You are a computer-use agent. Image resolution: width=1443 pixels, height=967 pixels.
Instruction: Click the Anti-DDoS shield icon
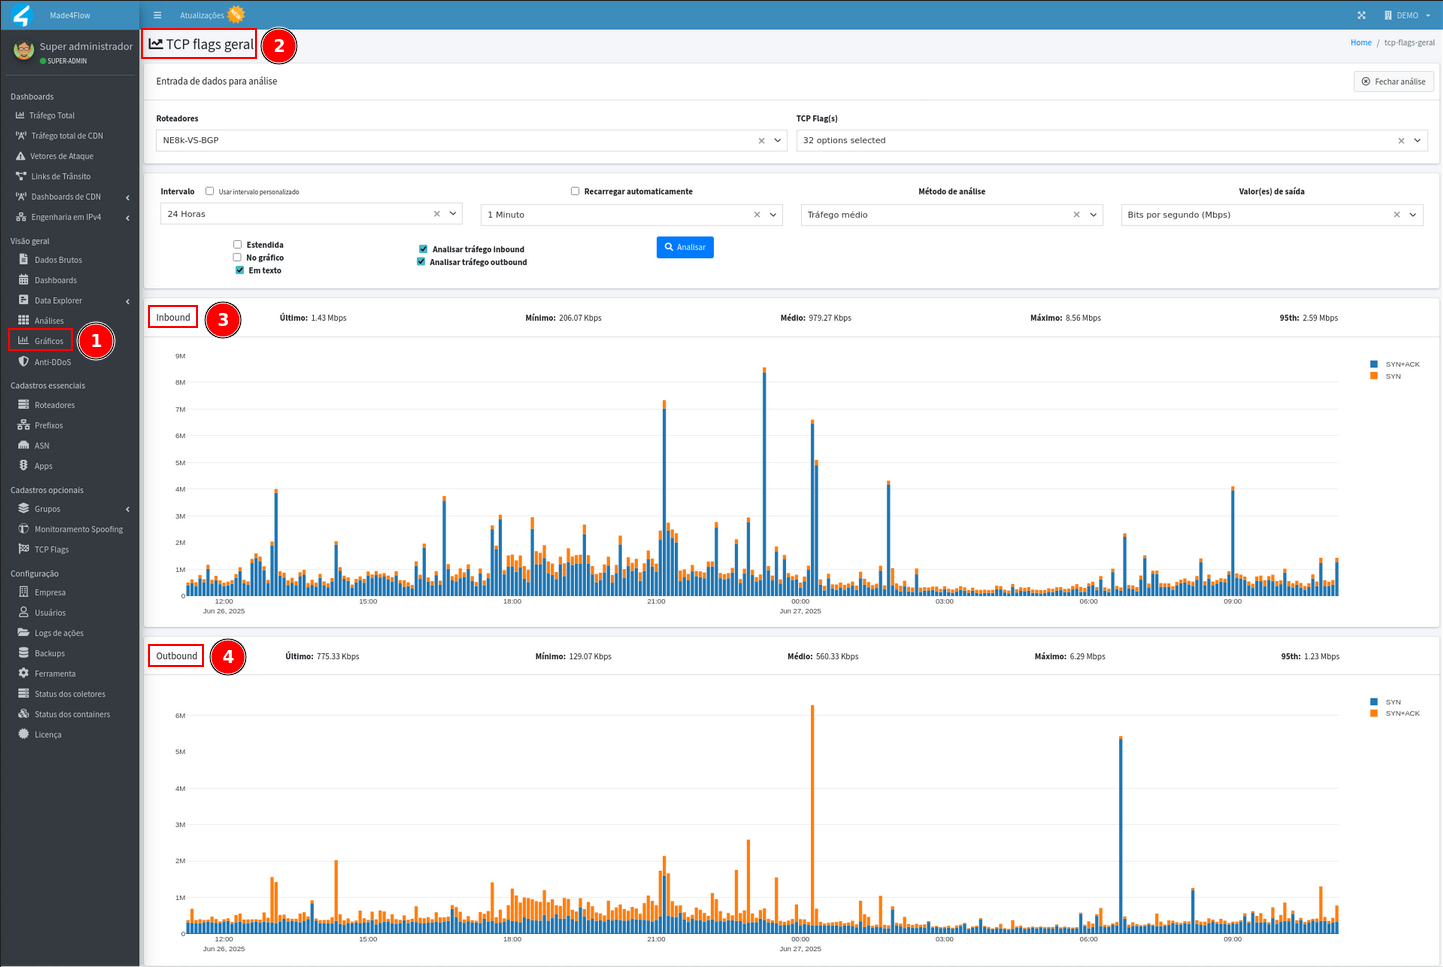coord(24,361)
